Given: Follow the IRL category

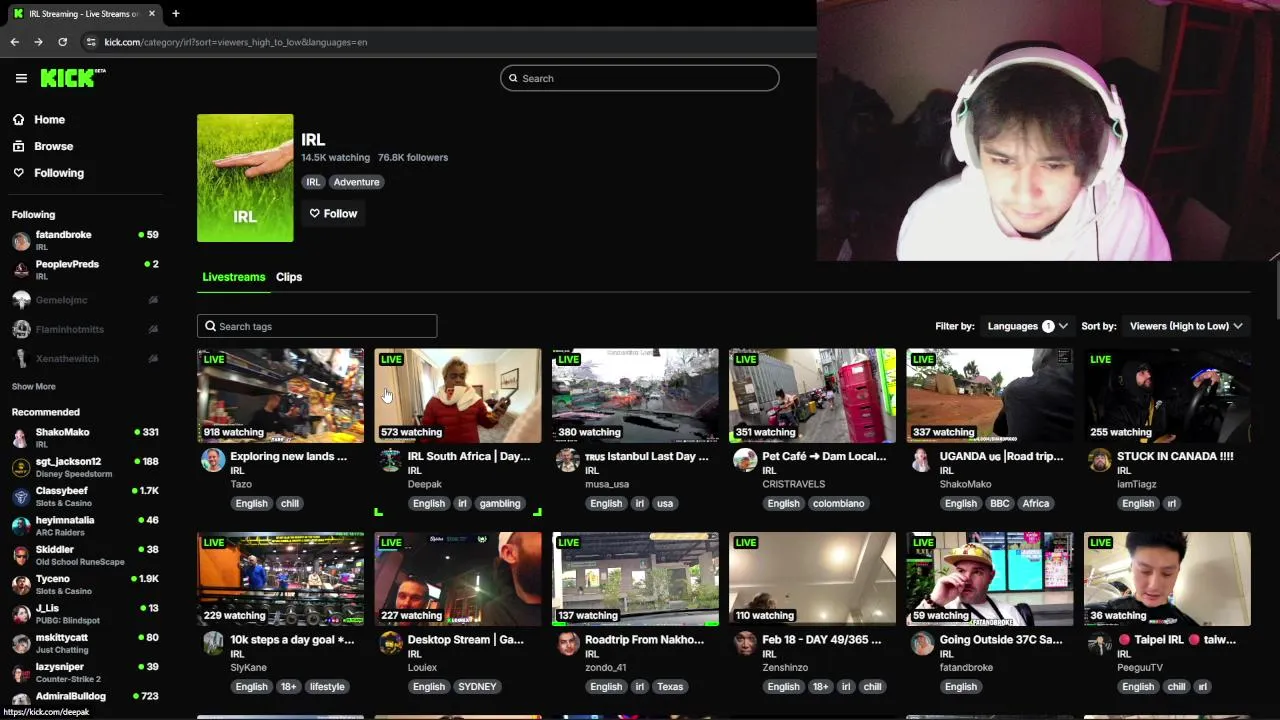Looking at the screenshot, I should pos(333,213).
